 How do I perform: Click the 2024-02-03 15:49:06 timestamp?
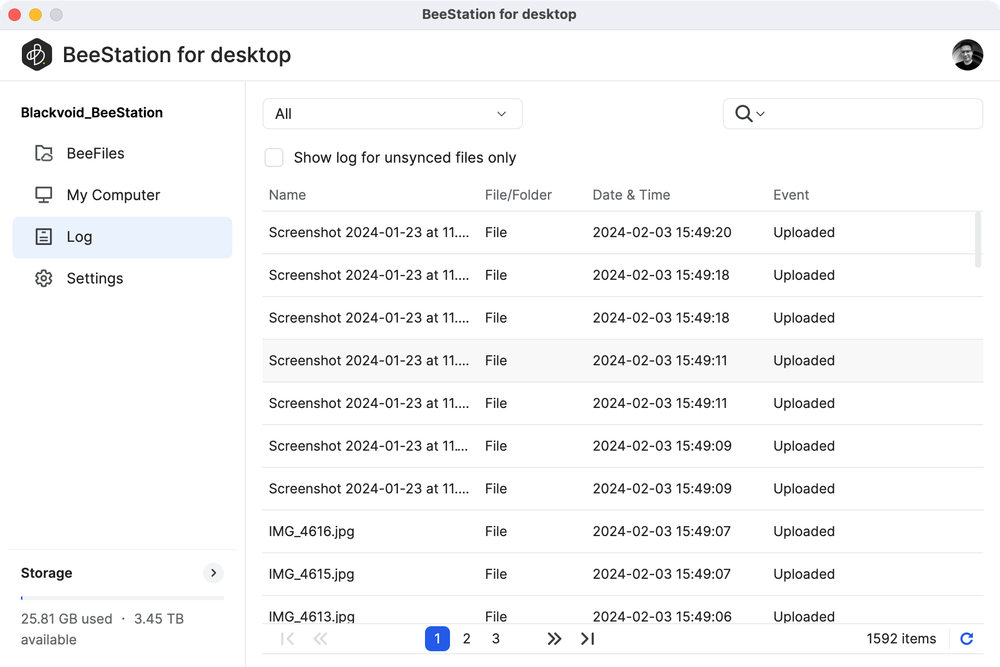[x=662, y=616]
